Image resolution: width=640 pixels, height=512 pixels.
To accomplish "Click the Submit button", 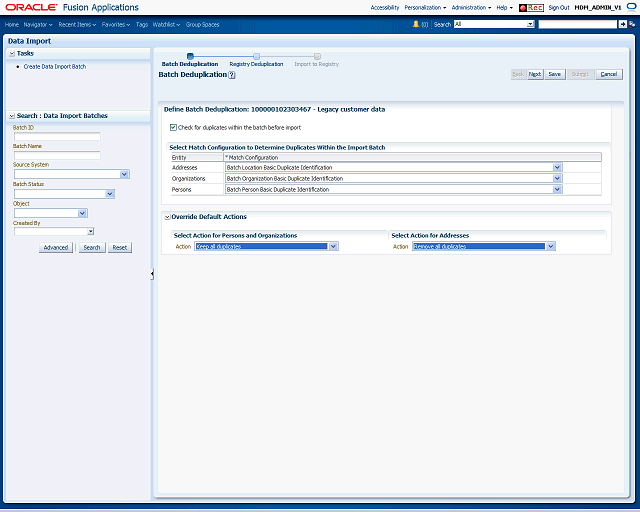I will [580, 74].
